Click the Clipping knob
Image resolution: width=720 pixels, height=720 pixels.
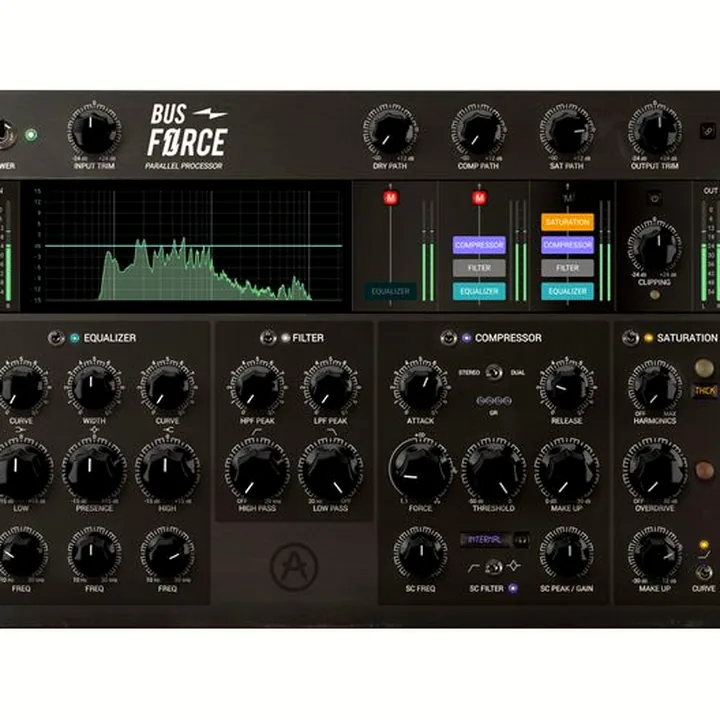pos(655,247)
